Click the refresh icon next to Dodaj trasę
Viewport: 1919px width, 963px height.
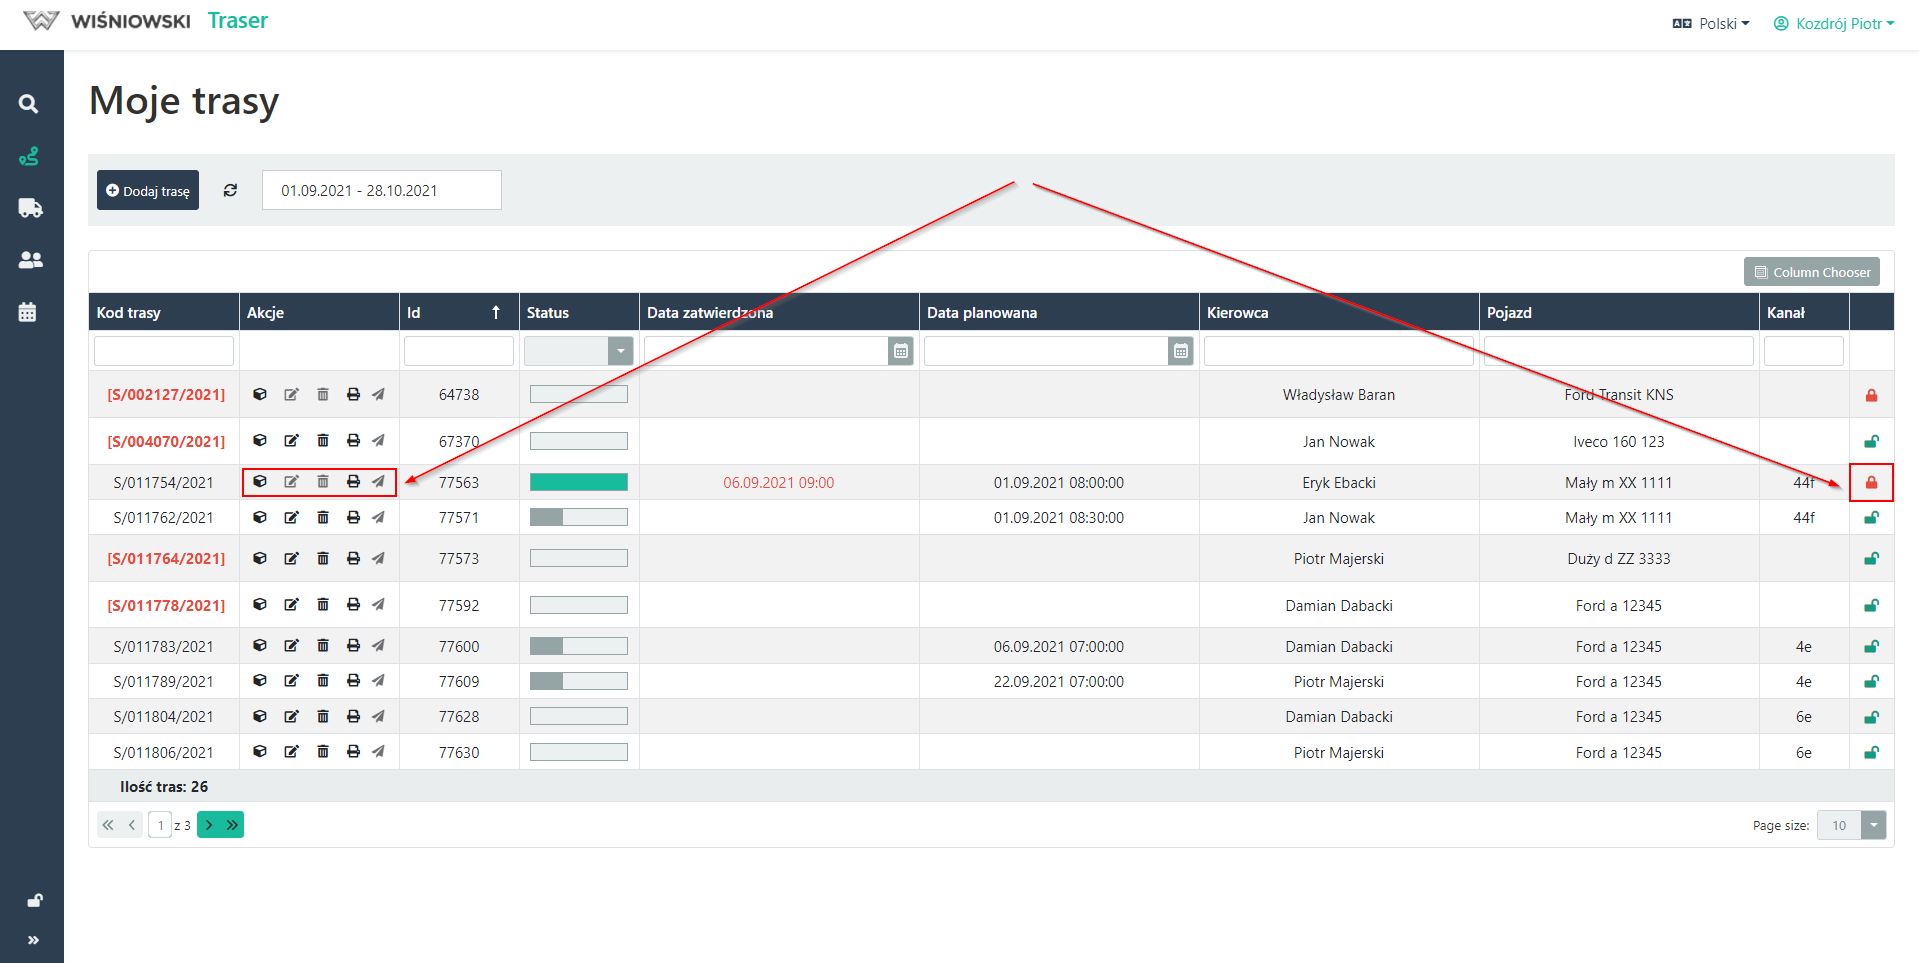pyautogui.click(x=230, y=190)
